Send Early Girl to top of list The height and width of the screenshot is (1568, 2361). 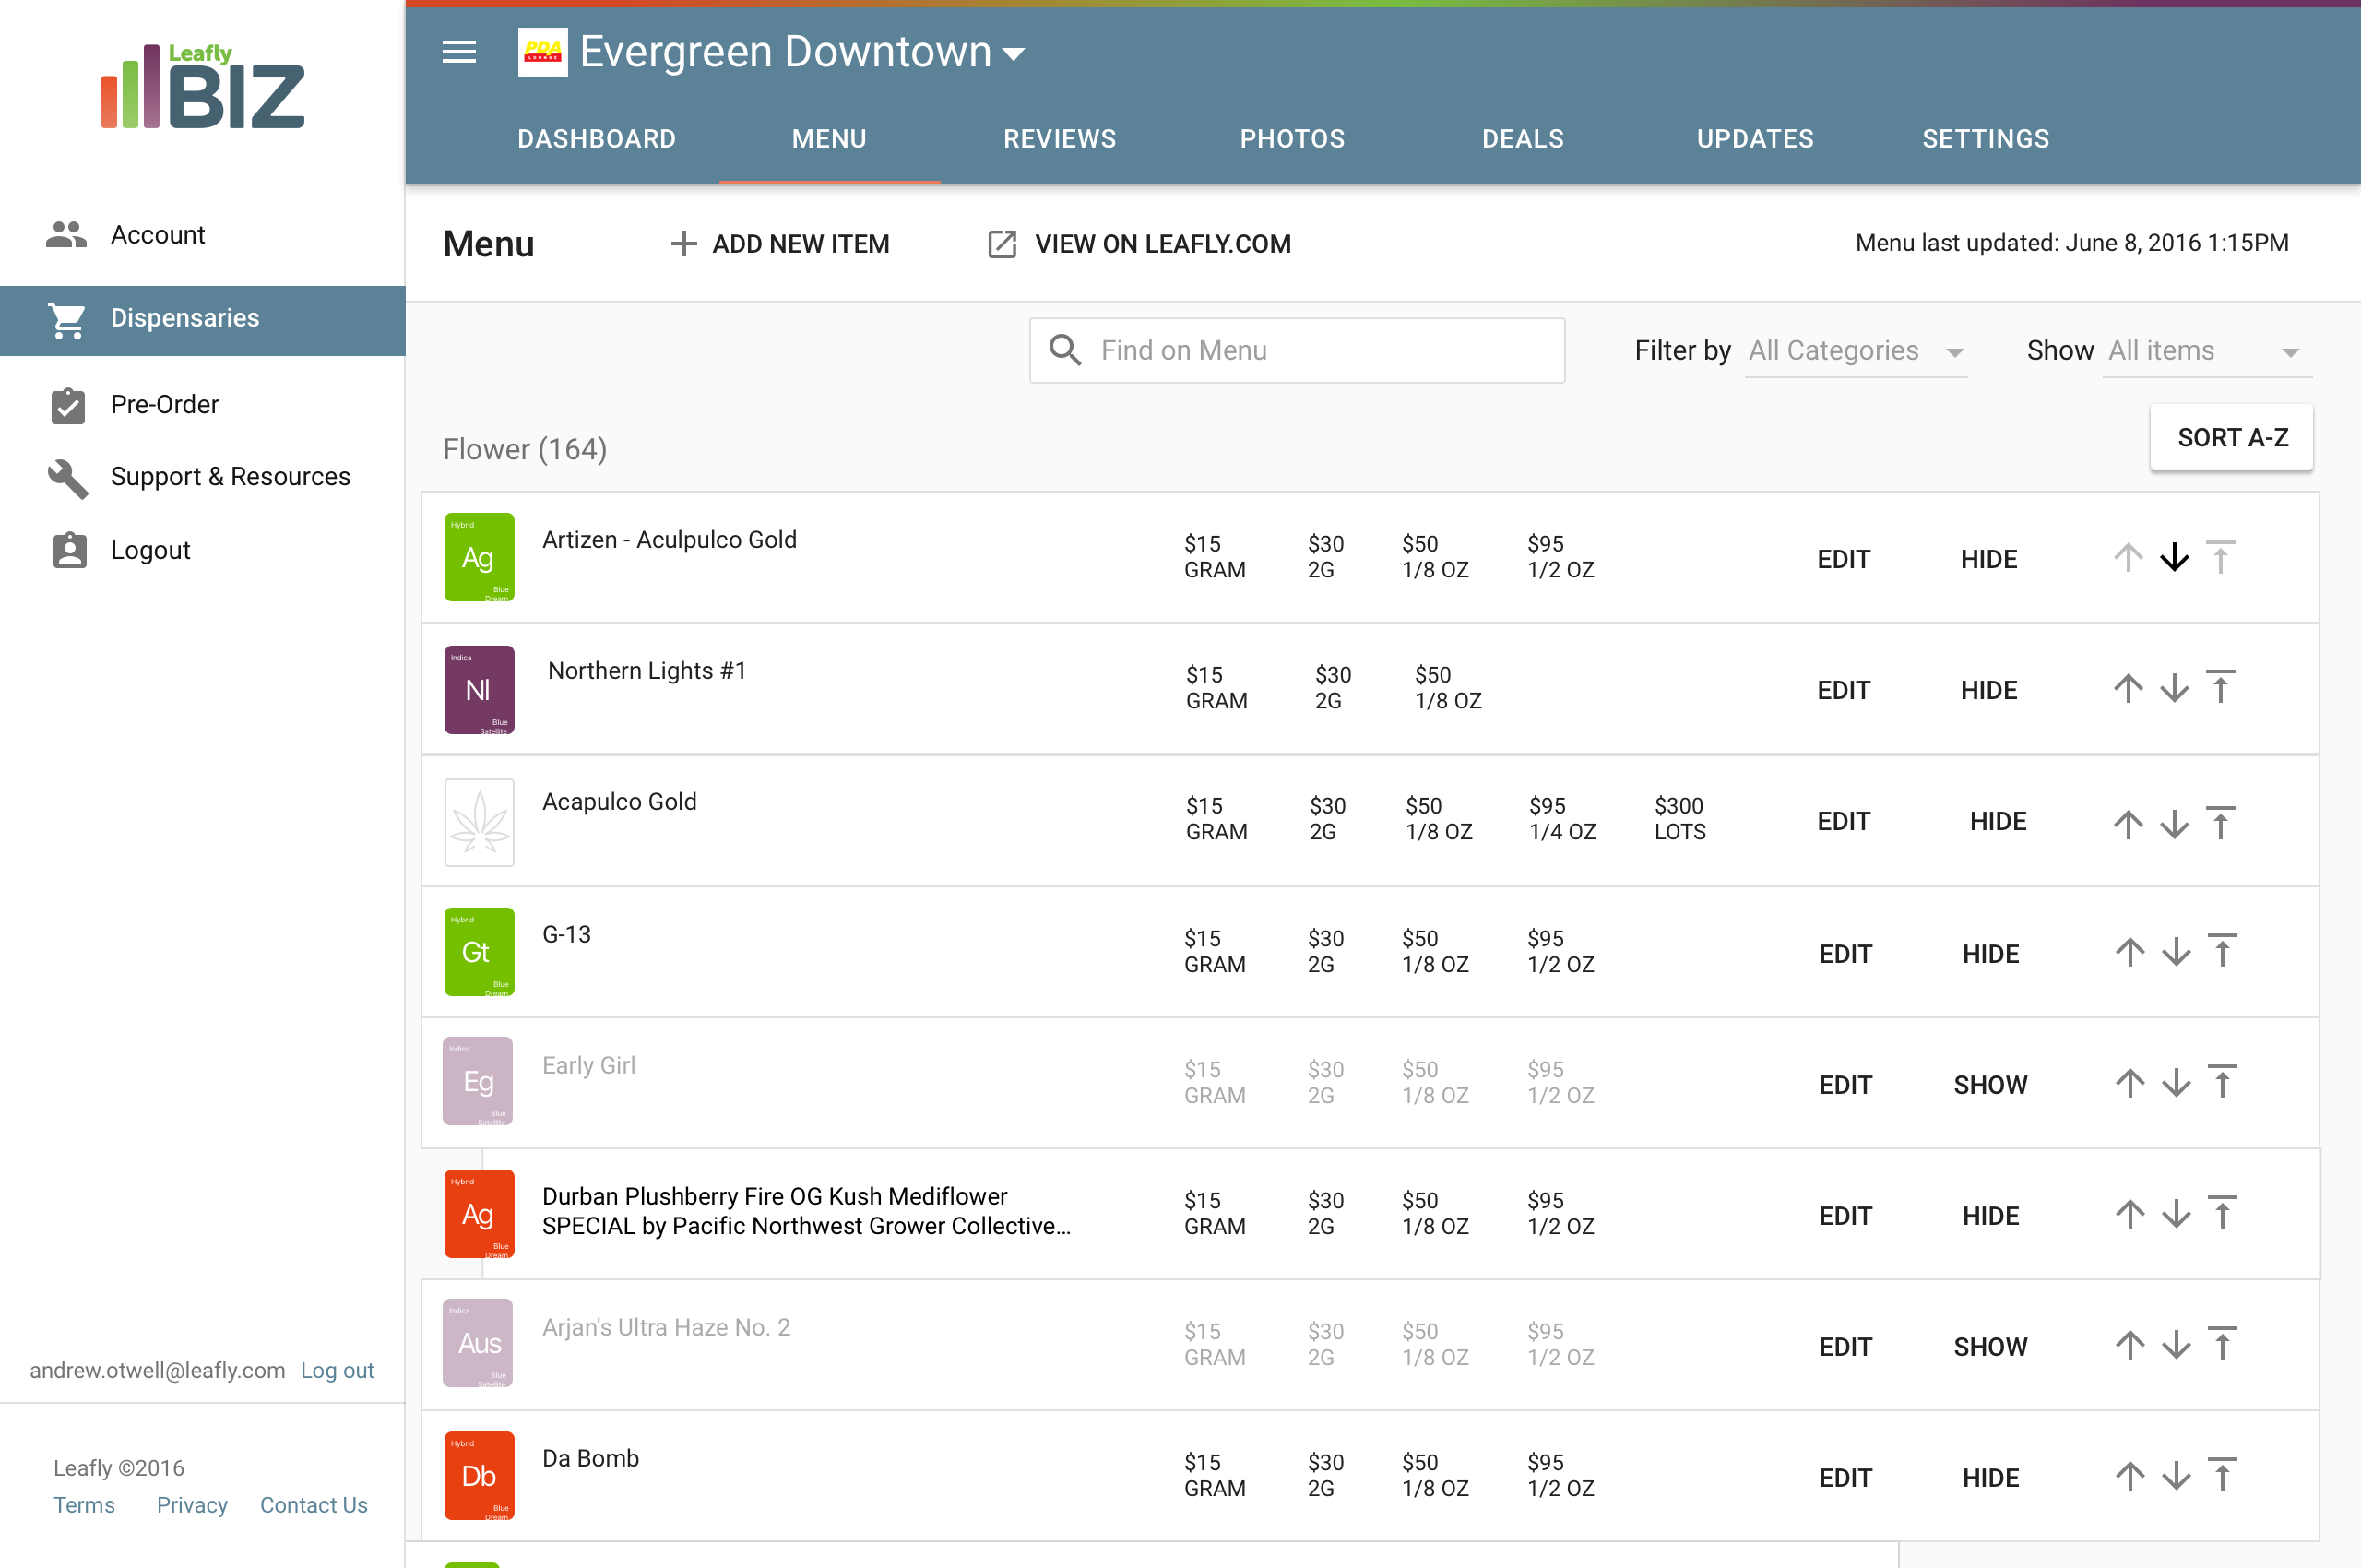pyautogui.click(x=2222, y=1082)
